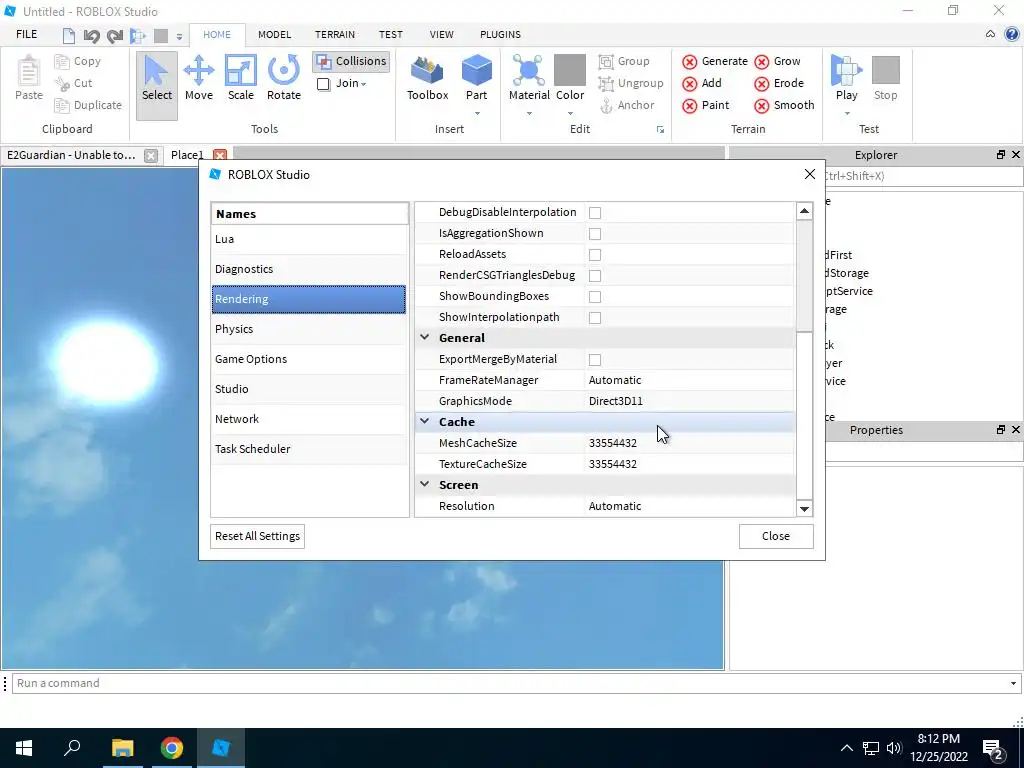
Task: Start Play test mode
Action: tap(846, 78)
